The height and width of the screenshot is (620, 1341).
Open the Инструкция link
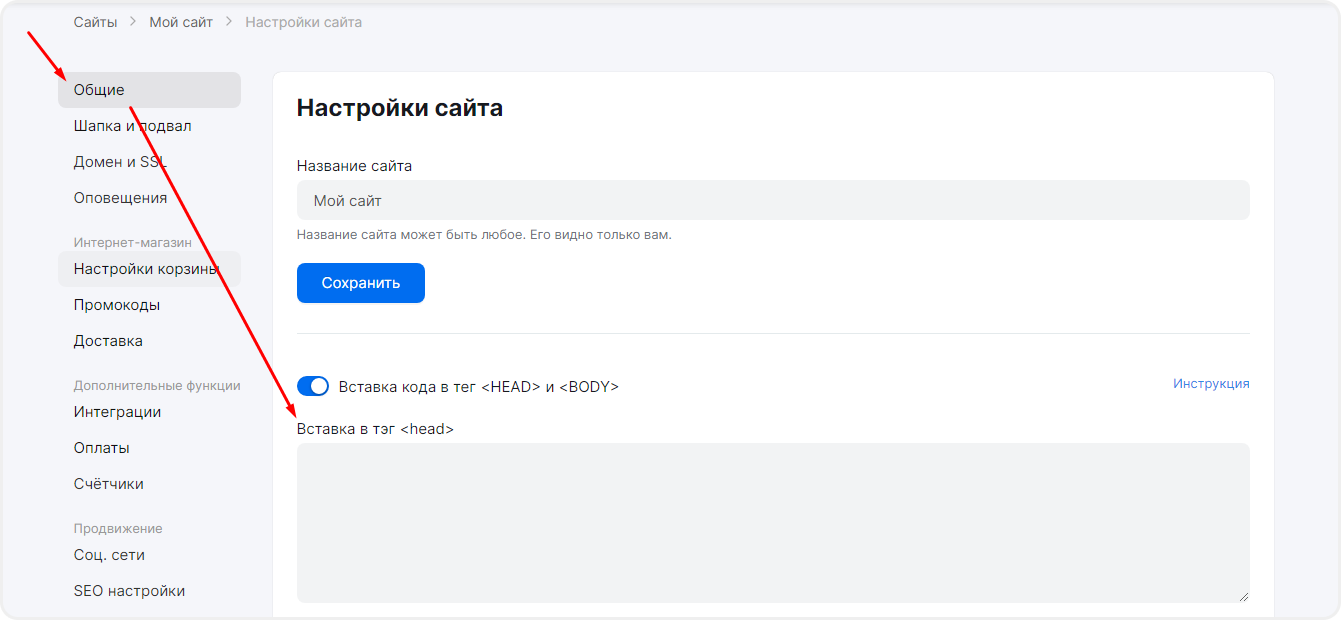1211,384
